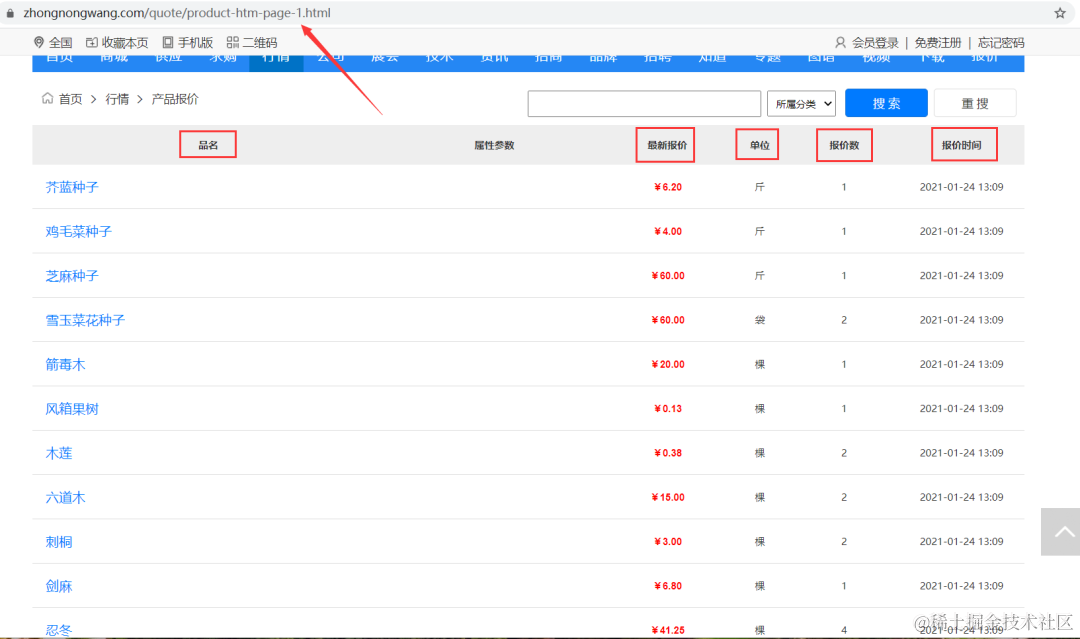Viewport: 1080px width, 639px height.
Task: Click the 袋 unit in 雪玉菜花种子 row
Action: [760, 320]
